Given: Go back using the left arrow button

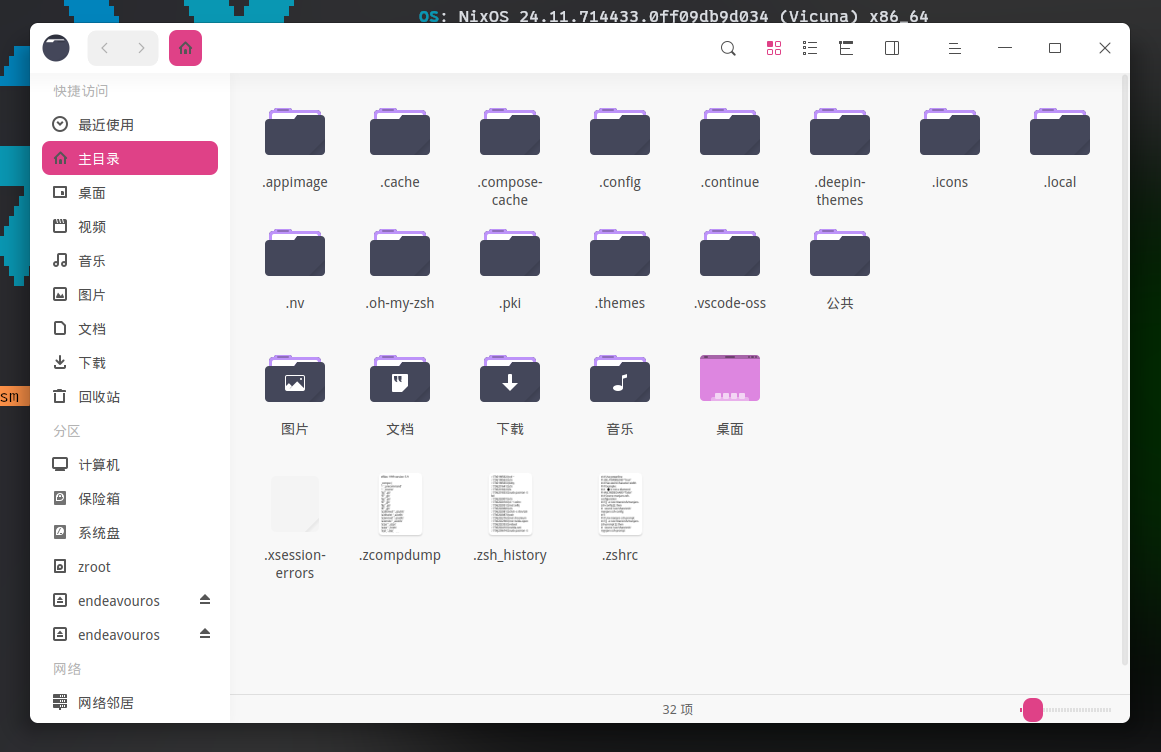Looking at the screenshot, I should click(x=105, y=48).
